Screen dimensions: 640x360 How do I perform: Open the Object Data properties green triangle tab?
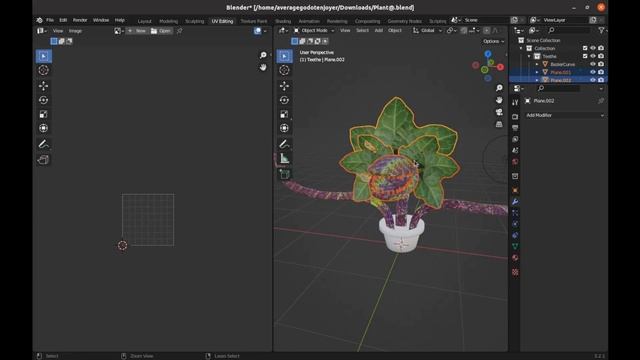(515, 246)
